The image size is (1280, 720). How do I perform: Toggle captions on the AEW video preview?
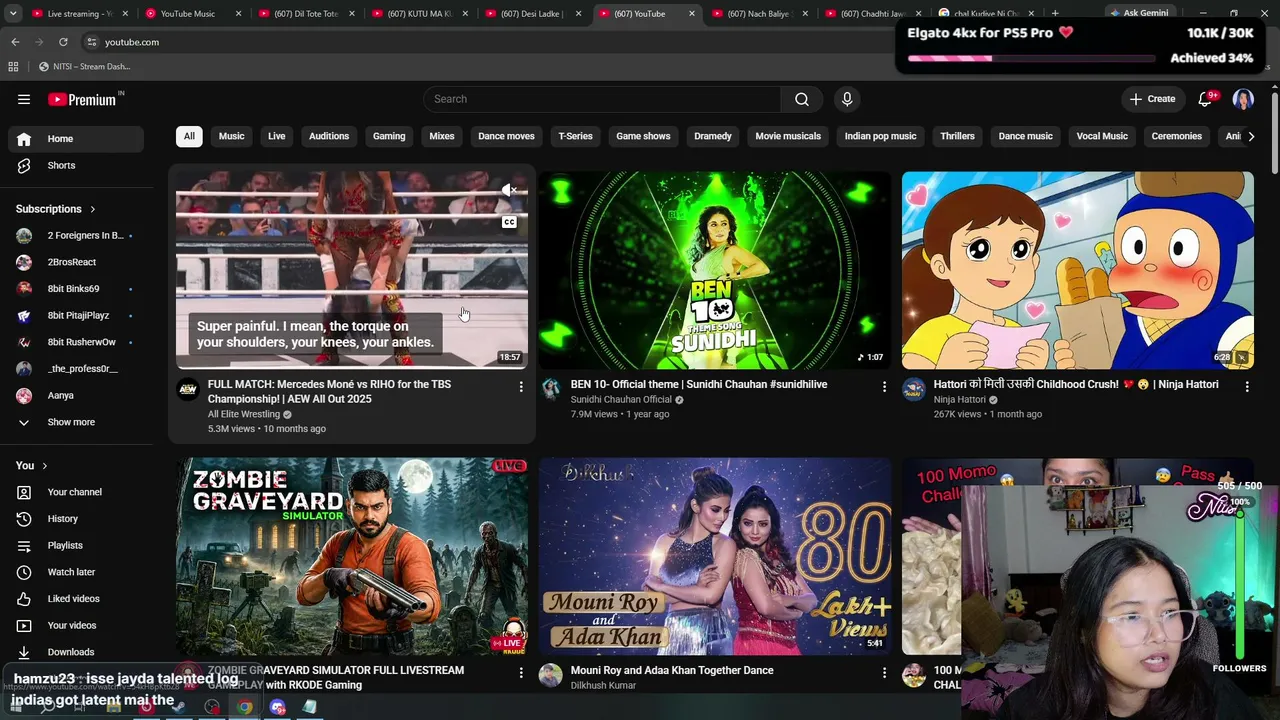point(509,222)
